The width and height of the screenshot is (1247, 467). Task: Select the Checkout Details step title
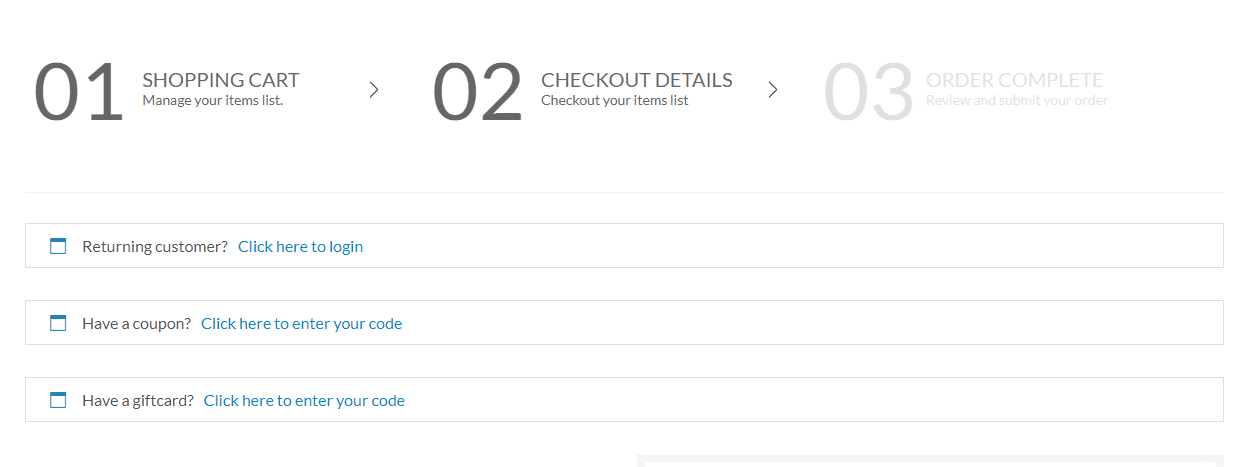(x=636, y=80)
